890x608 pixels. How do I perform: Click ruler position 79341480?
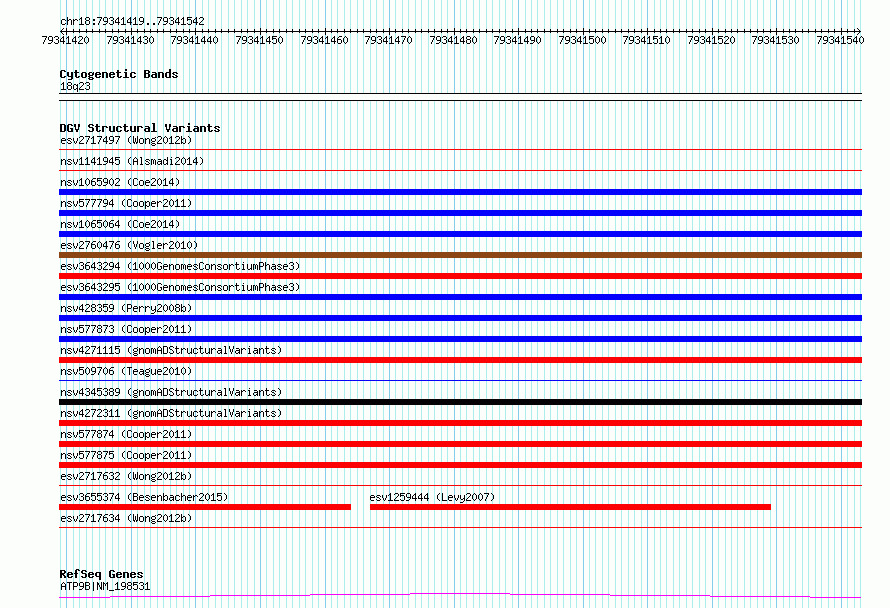point(453,40)
